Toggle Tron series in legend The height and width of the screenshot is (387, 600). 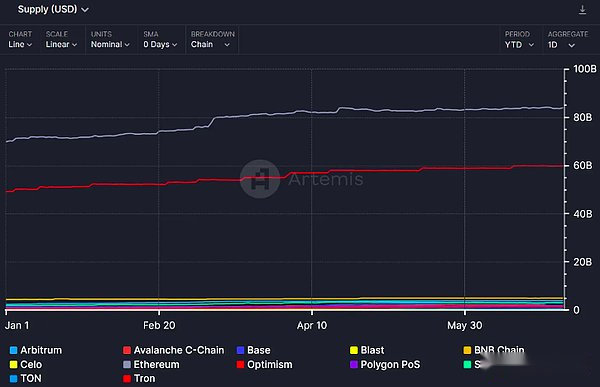139,379
